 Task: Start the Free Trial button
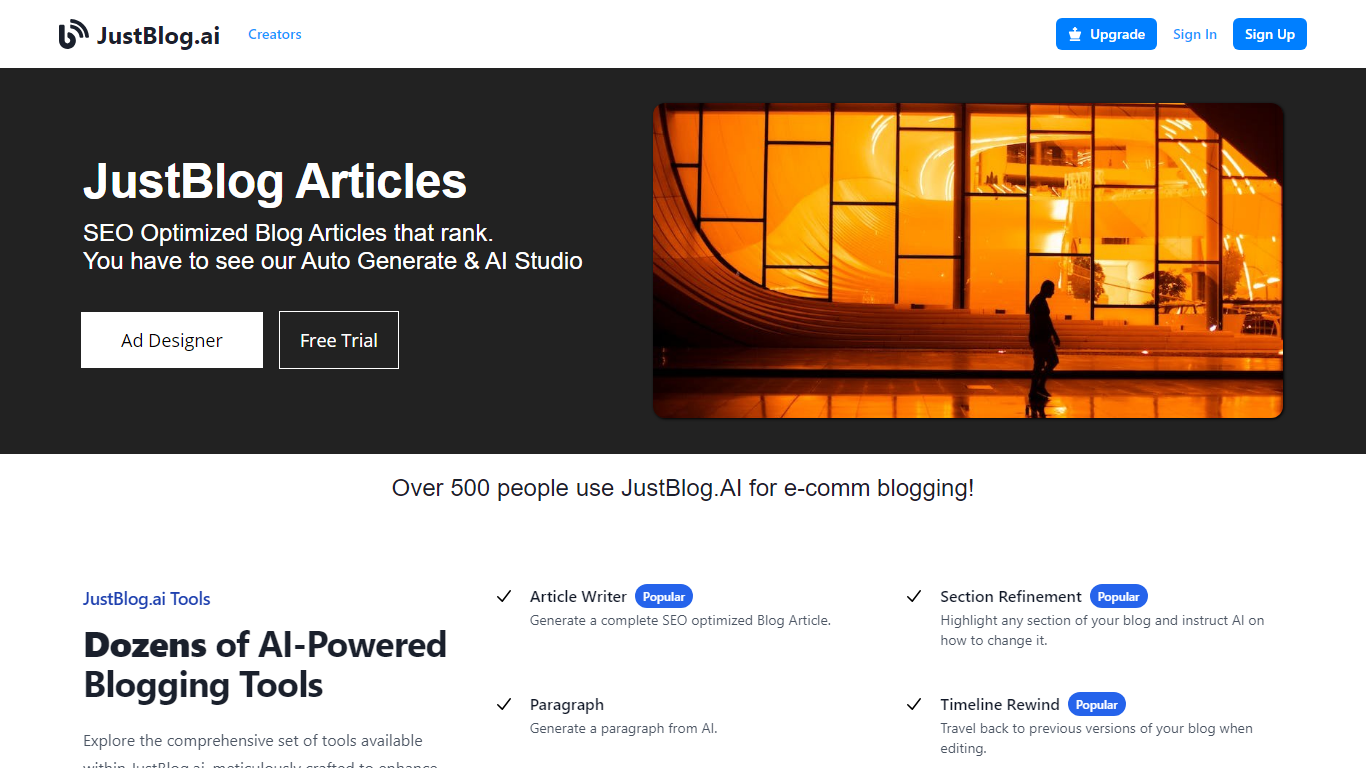339,340
